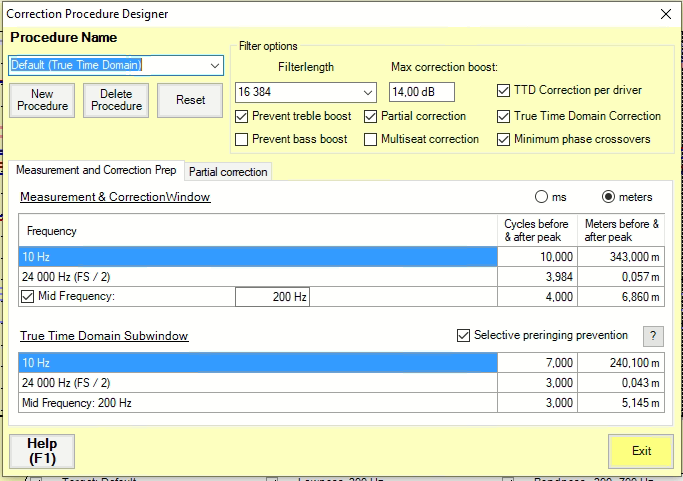Click the Max correction boost field
This screenshot has width=683, height=481.
pos(421,92)
